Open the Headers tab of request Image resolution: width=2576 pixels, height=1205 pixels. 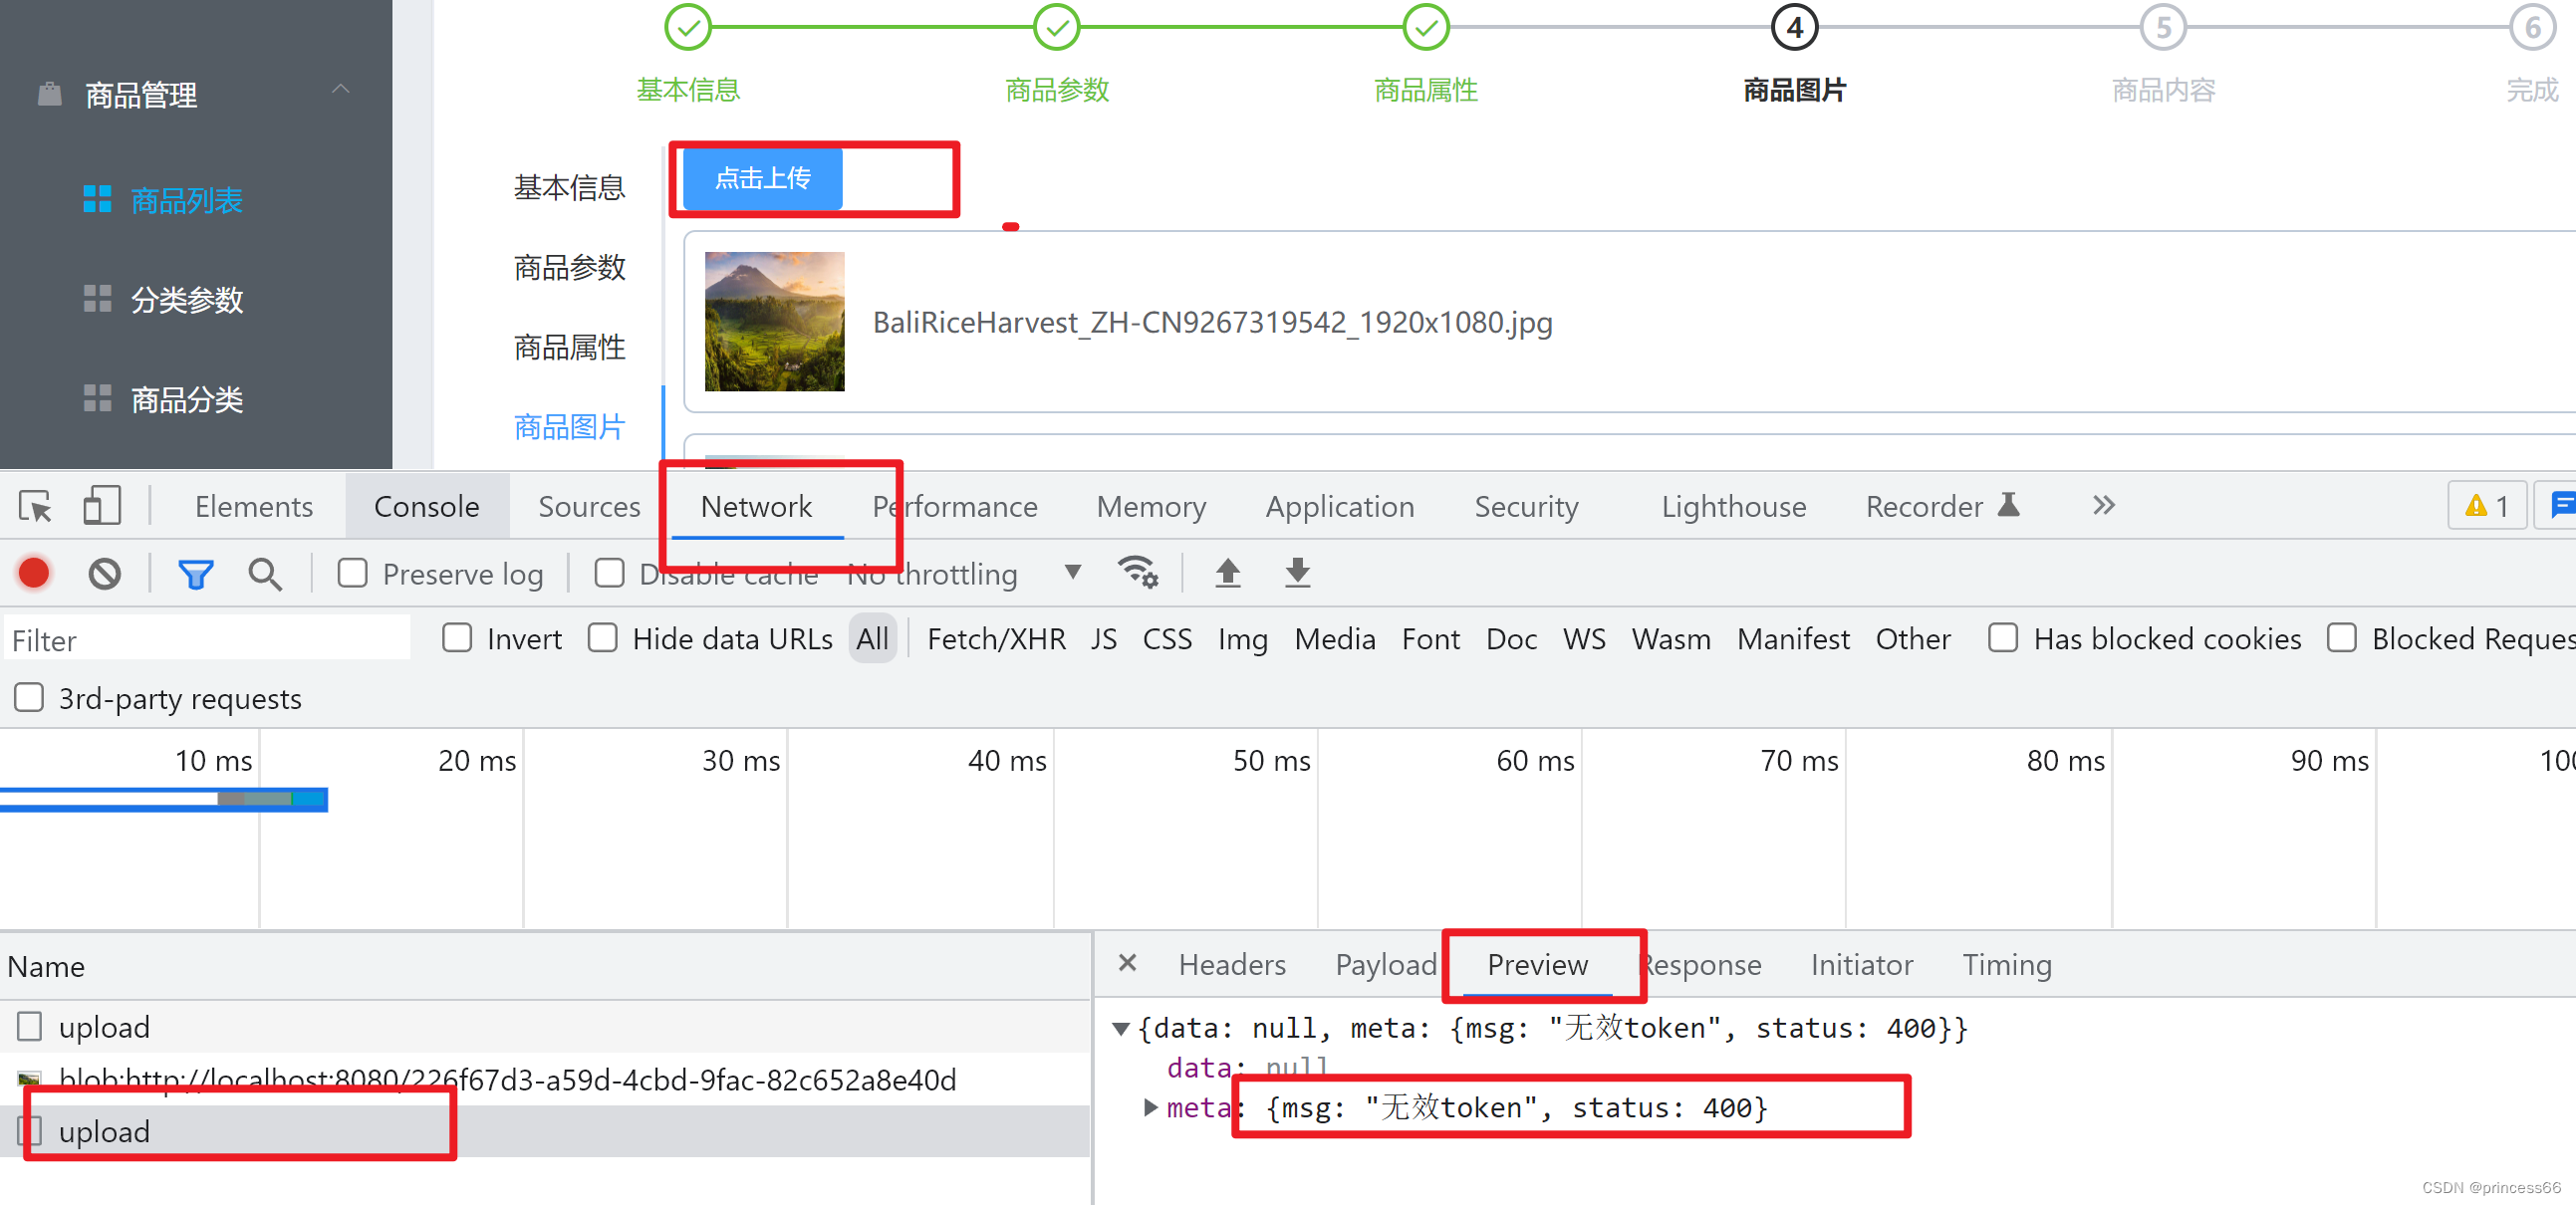coord(1231,964)
